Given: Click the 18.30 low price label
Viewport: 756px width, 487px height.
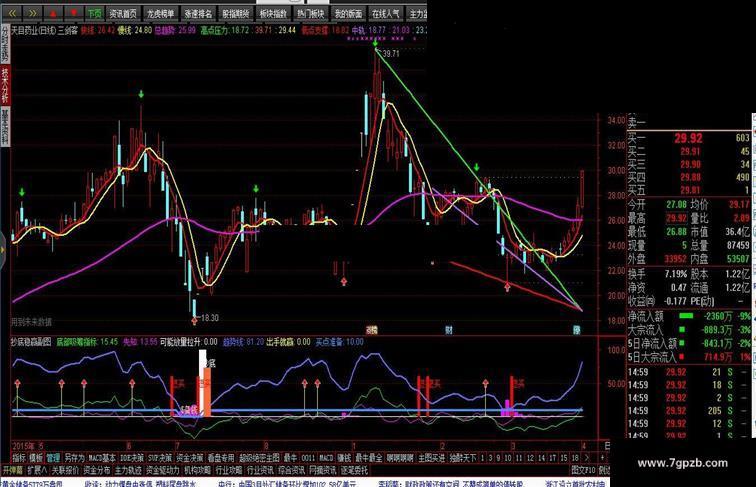Looking at the screenshot, I should coord(209,318).
